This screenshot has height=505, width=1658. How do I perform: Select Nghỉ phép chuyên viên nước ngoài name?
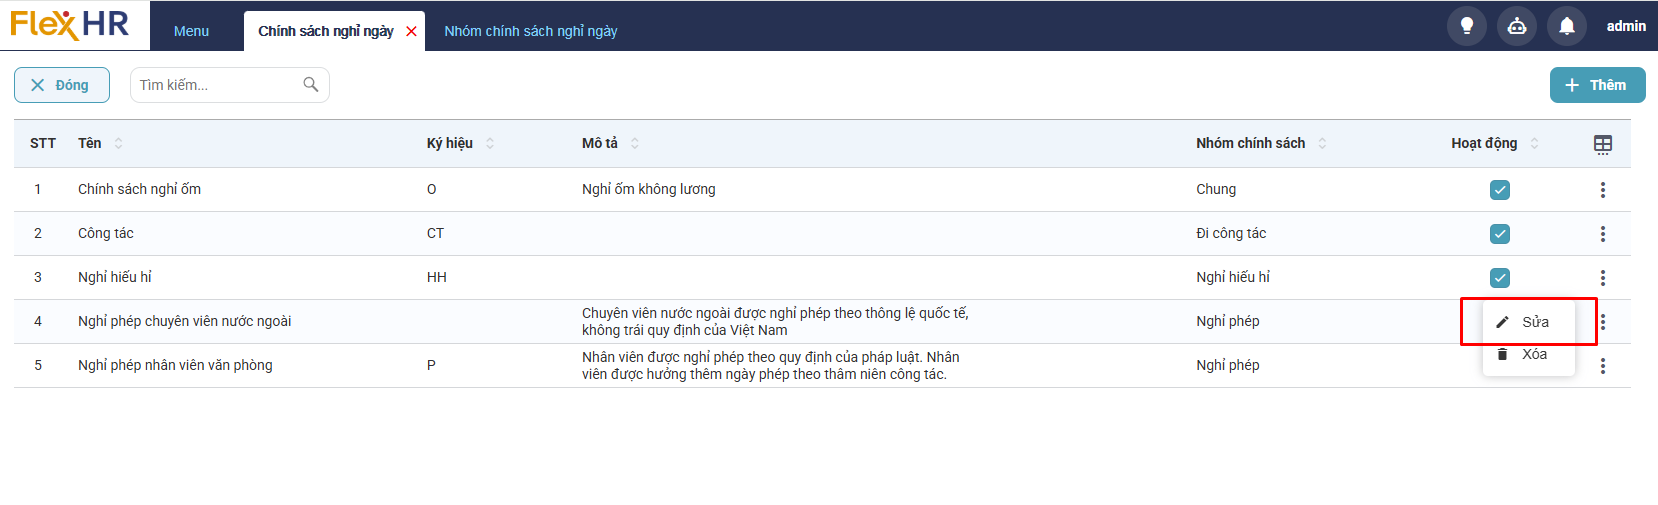coord(185,321)
